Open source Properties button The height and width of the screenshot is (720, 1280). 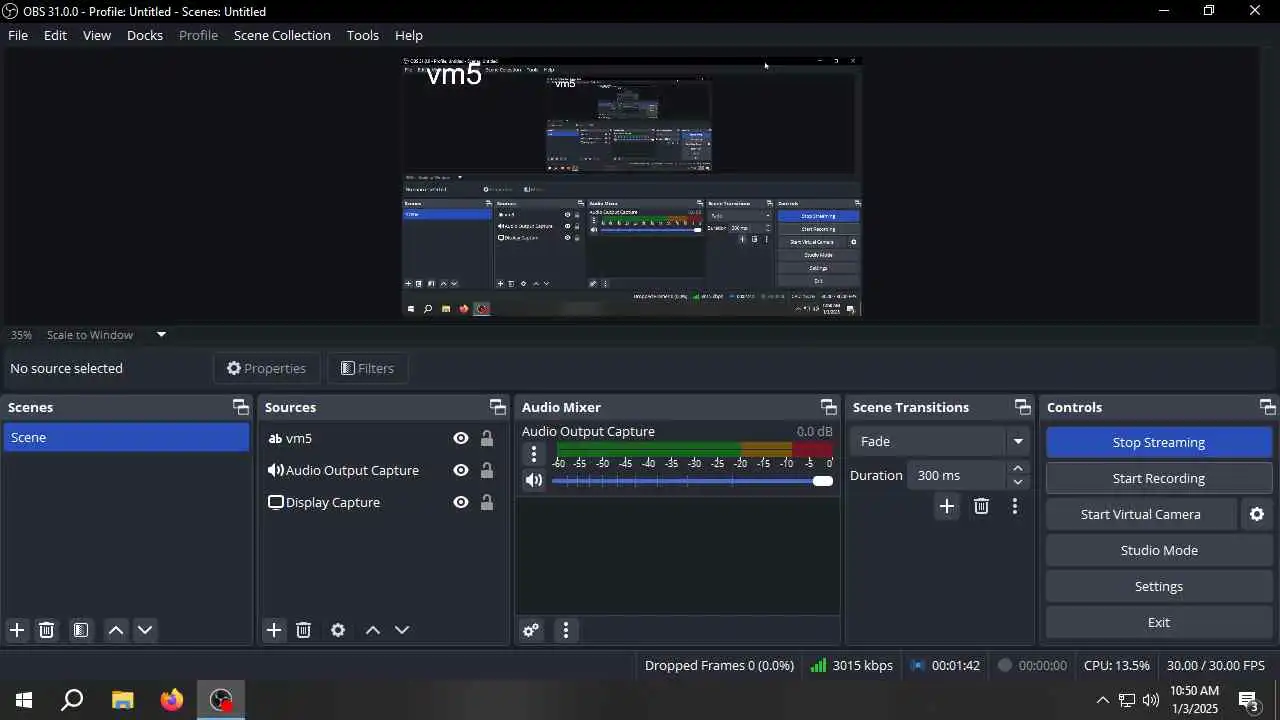[266, 368]
